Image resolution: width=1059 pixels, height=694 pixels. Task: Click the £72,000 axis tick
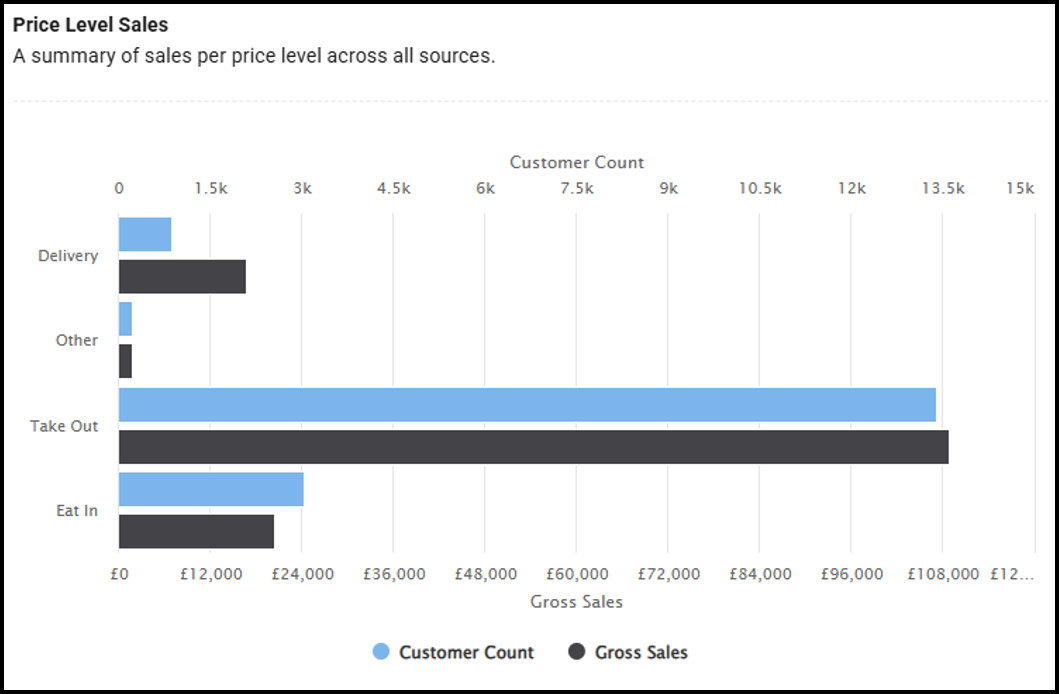pos(668,575)
